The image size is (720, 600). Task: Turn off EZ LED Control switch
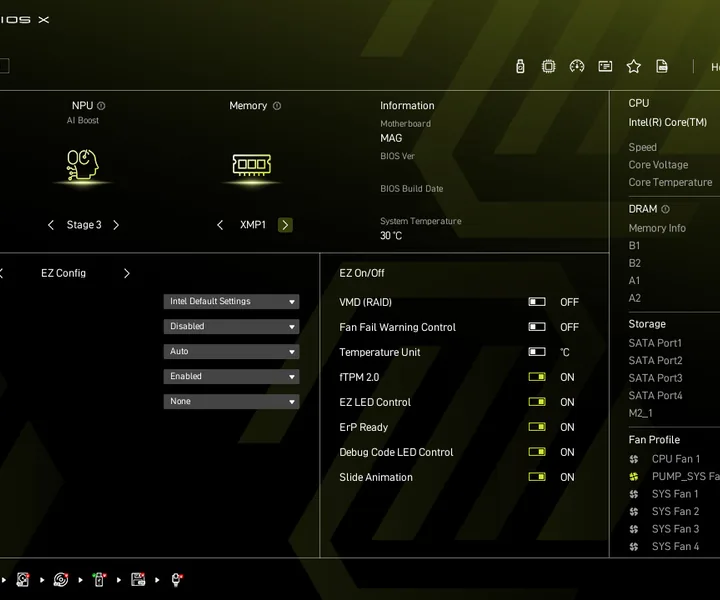[537, 402]
